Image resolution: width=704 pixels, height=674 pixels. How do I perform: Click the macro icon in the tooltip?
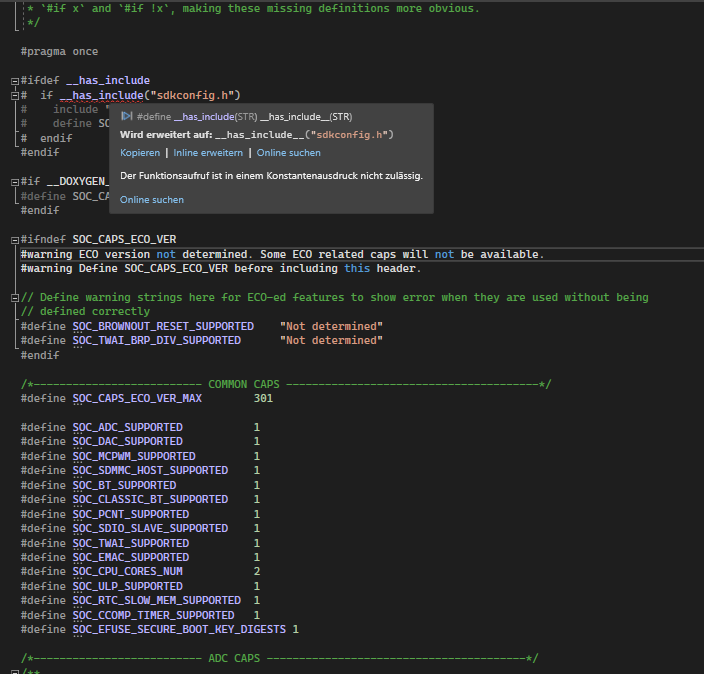point(127,117)
